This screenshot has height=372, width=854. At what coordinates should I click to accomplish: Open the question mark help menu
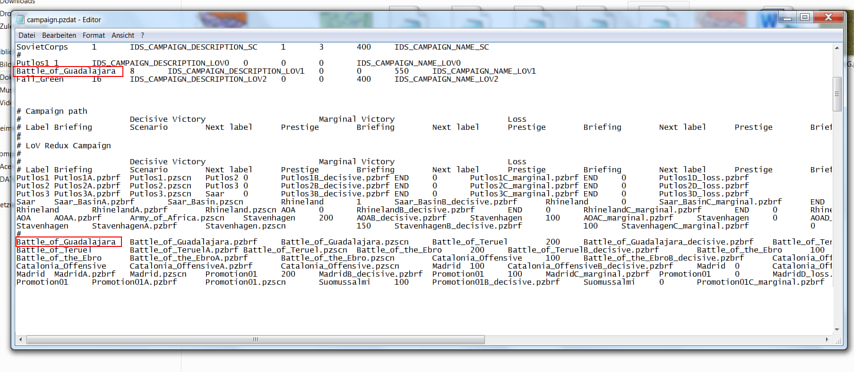[x=143, y=35]
